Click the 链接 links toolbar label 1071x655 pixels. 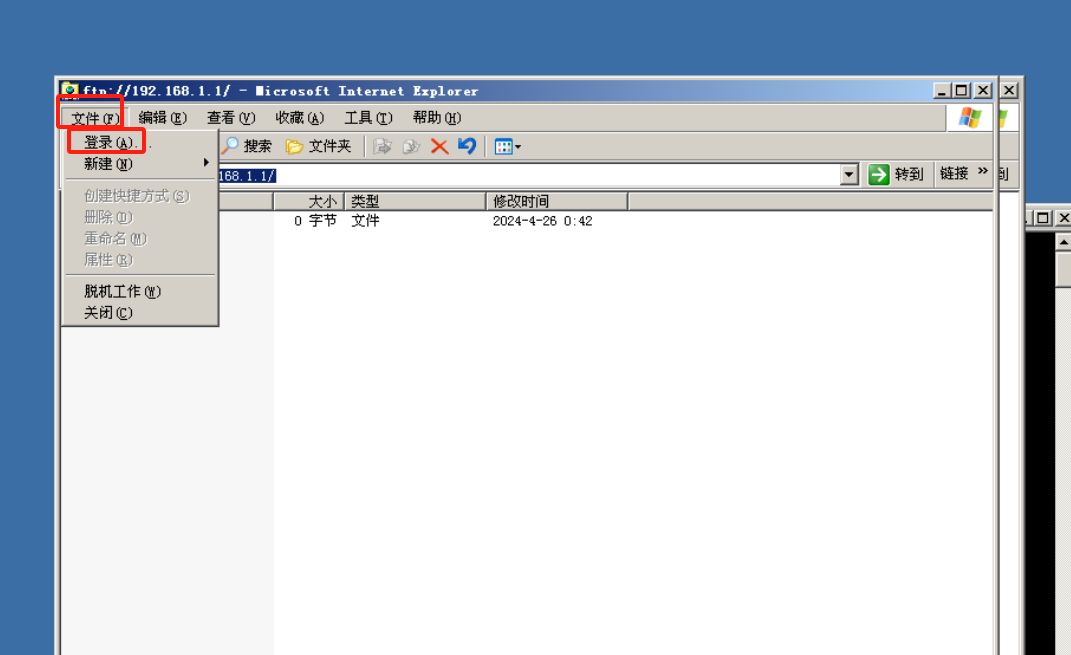point(954,173)
